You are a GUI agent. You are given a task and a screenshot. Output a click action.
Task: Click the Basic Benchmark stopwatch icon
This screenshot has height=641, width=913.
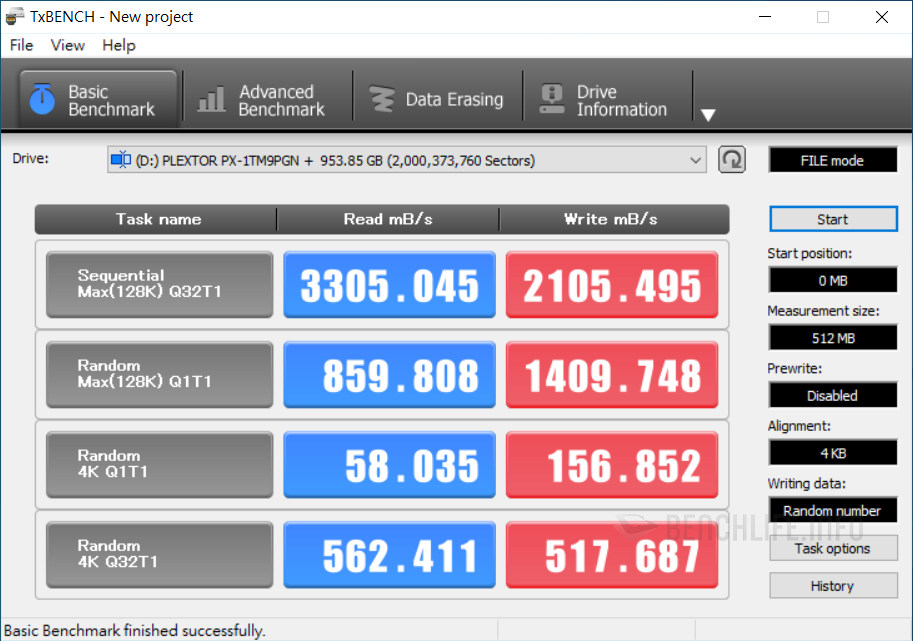click(42, 100)
